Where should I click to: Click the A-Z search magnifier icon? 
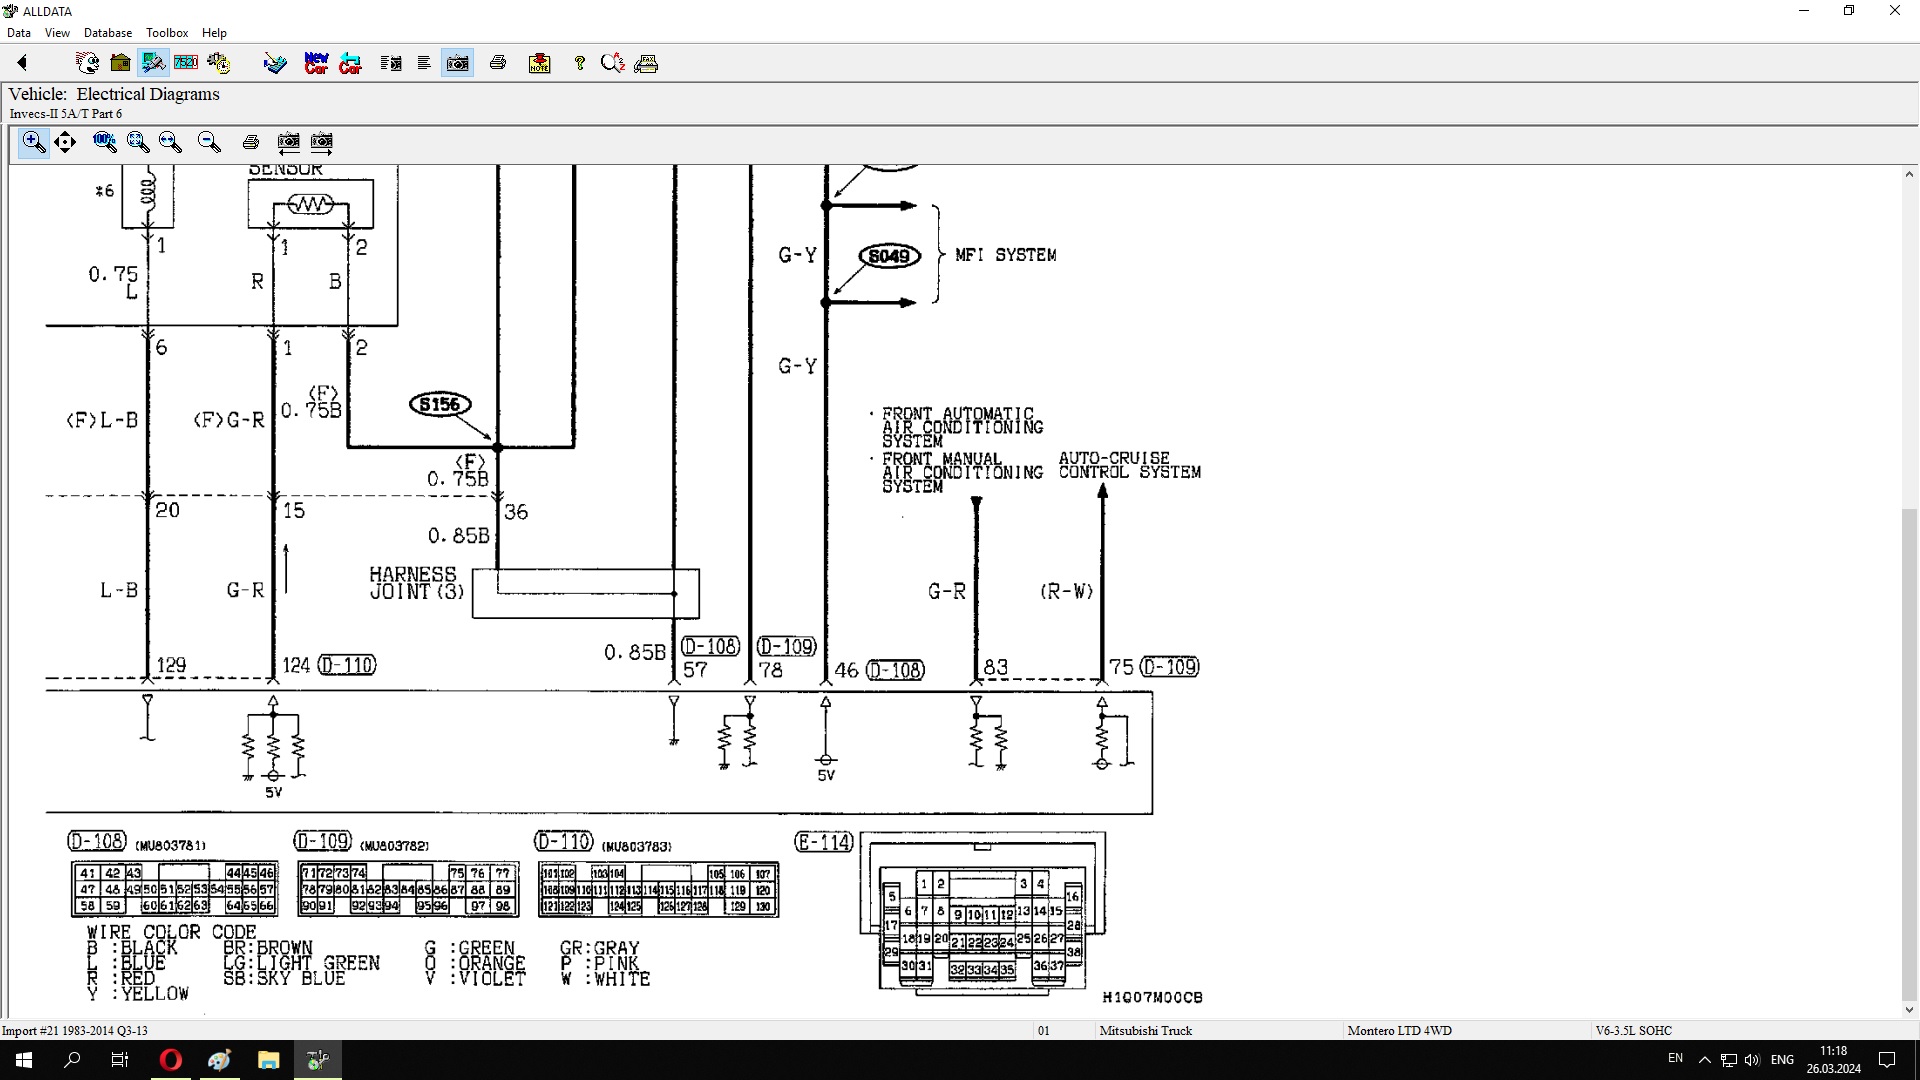tap(612, 63)
